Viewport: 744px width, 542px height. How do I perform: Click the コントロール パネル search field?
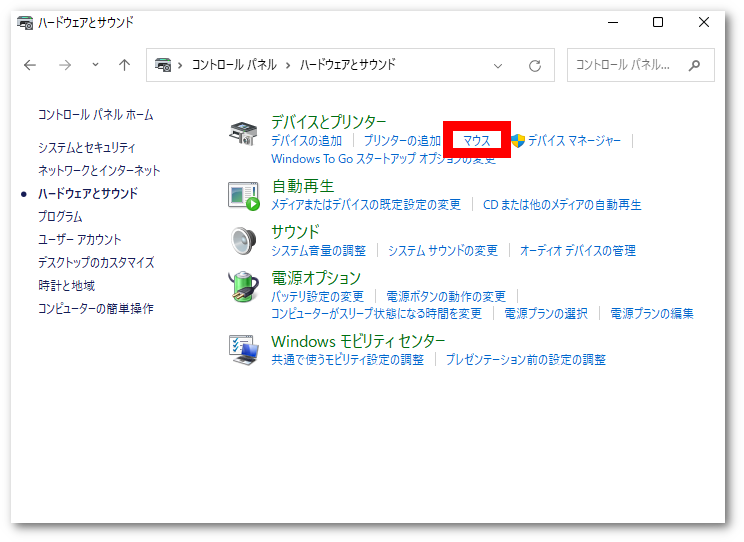coord(641,65)
